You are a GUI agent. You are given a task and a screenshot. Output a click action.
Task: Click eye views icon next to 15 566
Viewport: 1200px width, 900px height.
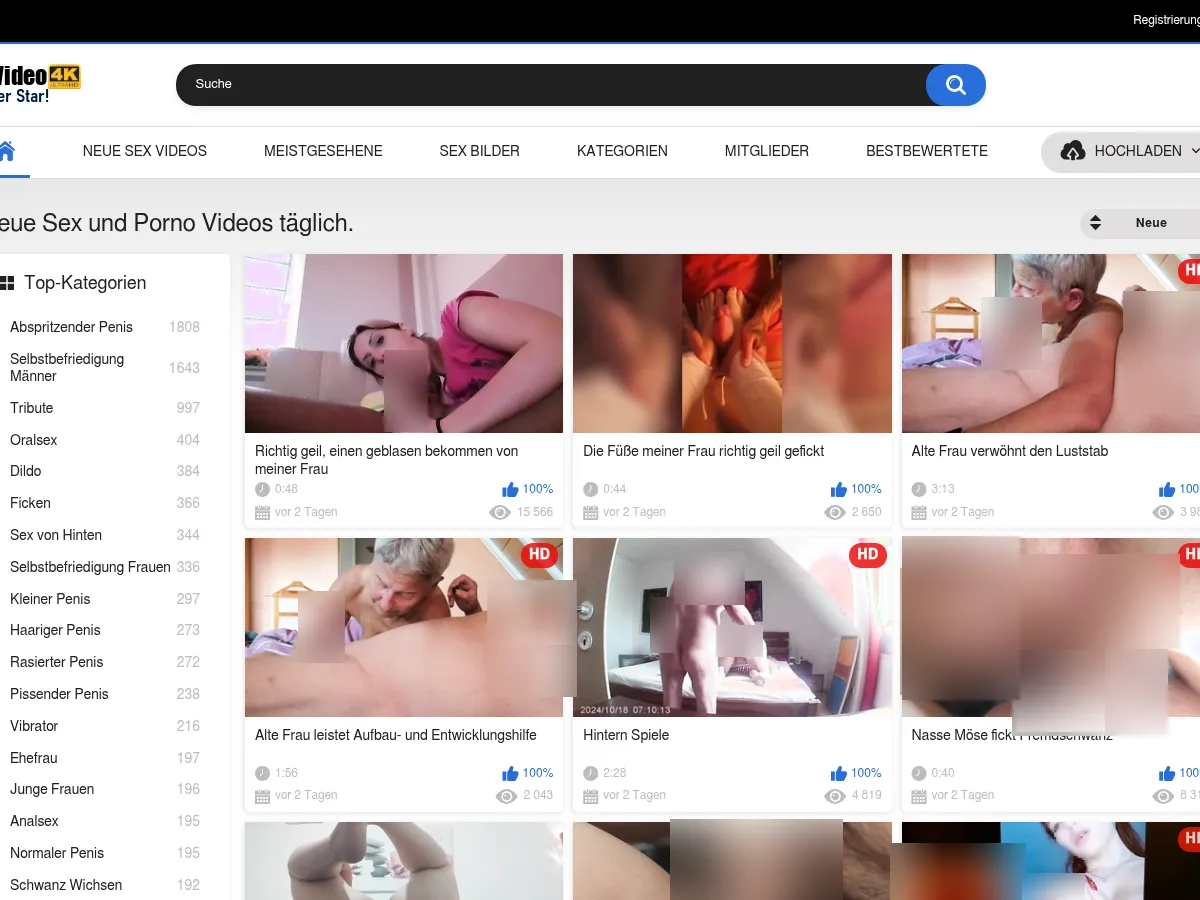point(500,513)
